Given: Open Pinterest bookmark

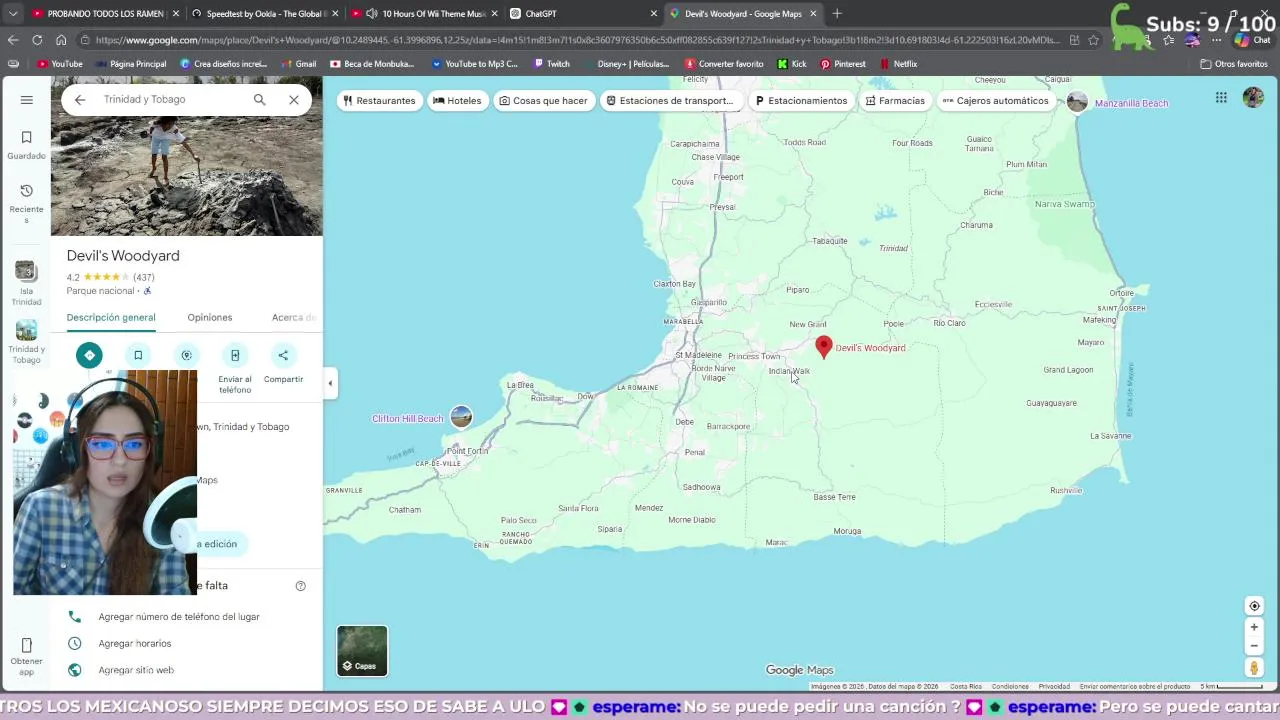Looking at the screenshot, I should pyautogui.click(x=843, y=64).
